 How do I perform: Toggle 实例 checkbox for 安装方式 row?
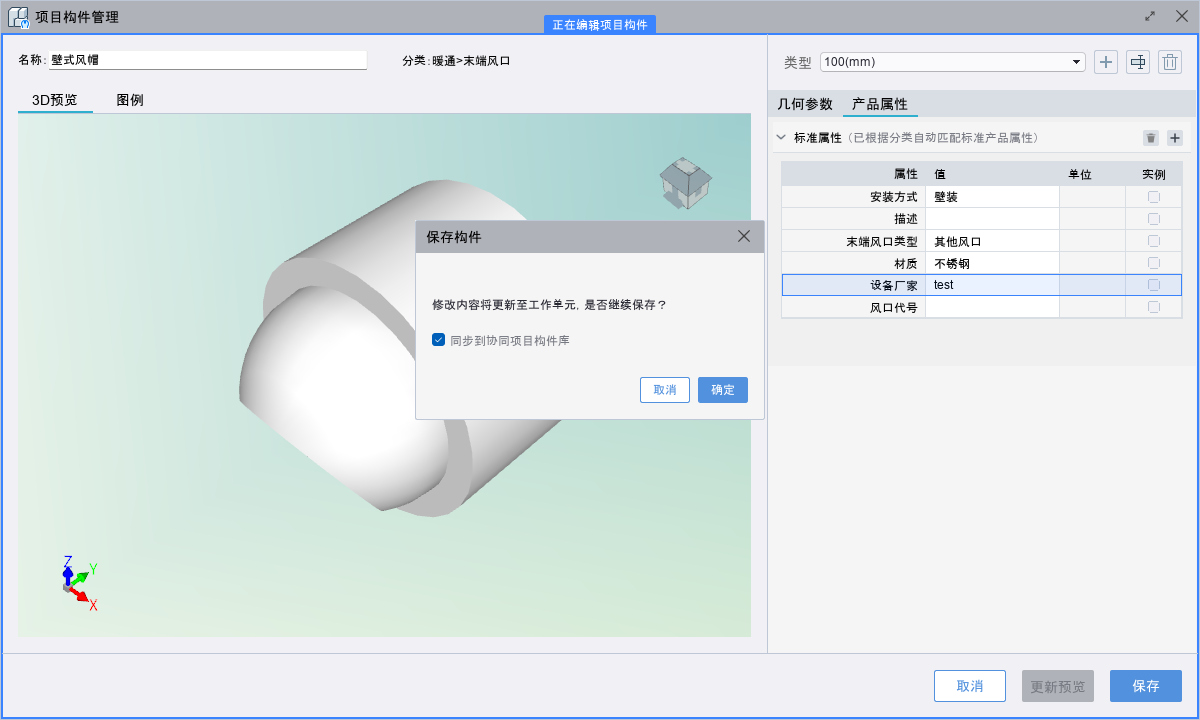[x=1153, y=197]
